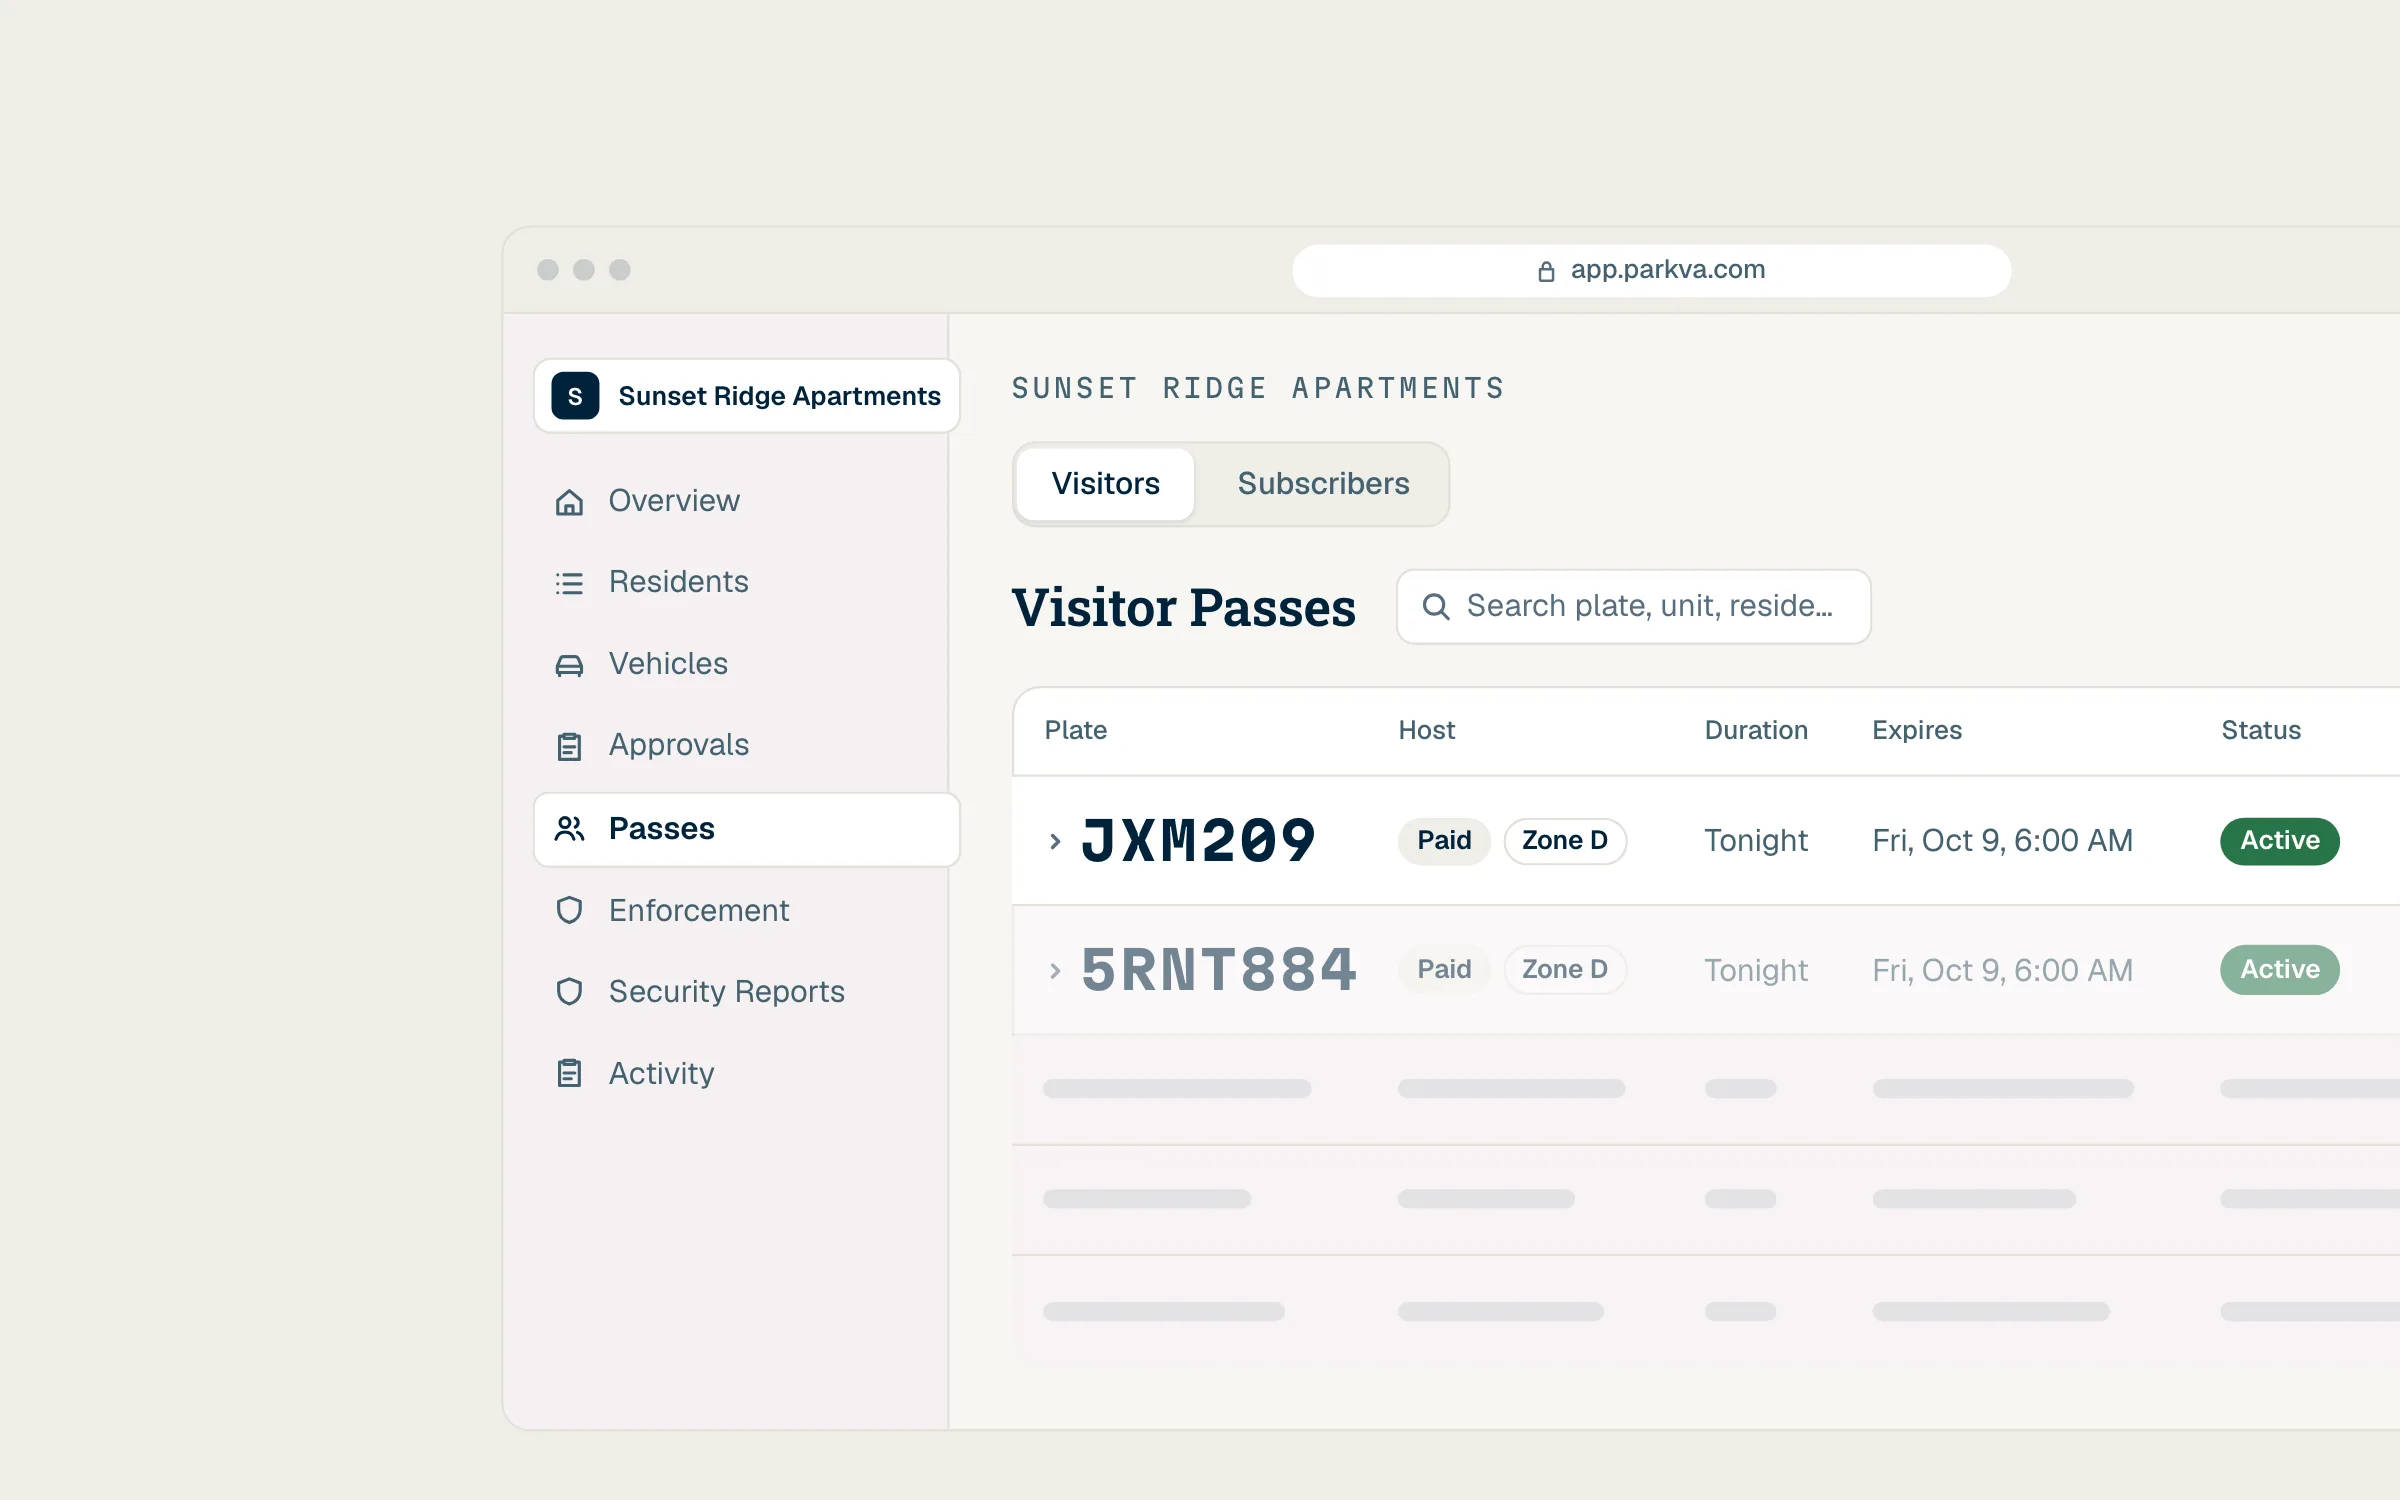Click the Host column header
The image size is (2400, 1500).
1427,731
